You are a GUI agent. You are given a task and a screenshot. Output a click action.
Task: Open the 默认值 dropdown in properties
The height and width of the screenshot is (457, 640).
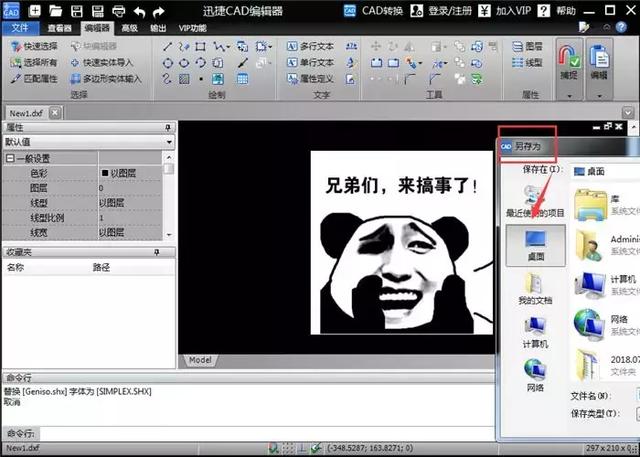[169, 142]
